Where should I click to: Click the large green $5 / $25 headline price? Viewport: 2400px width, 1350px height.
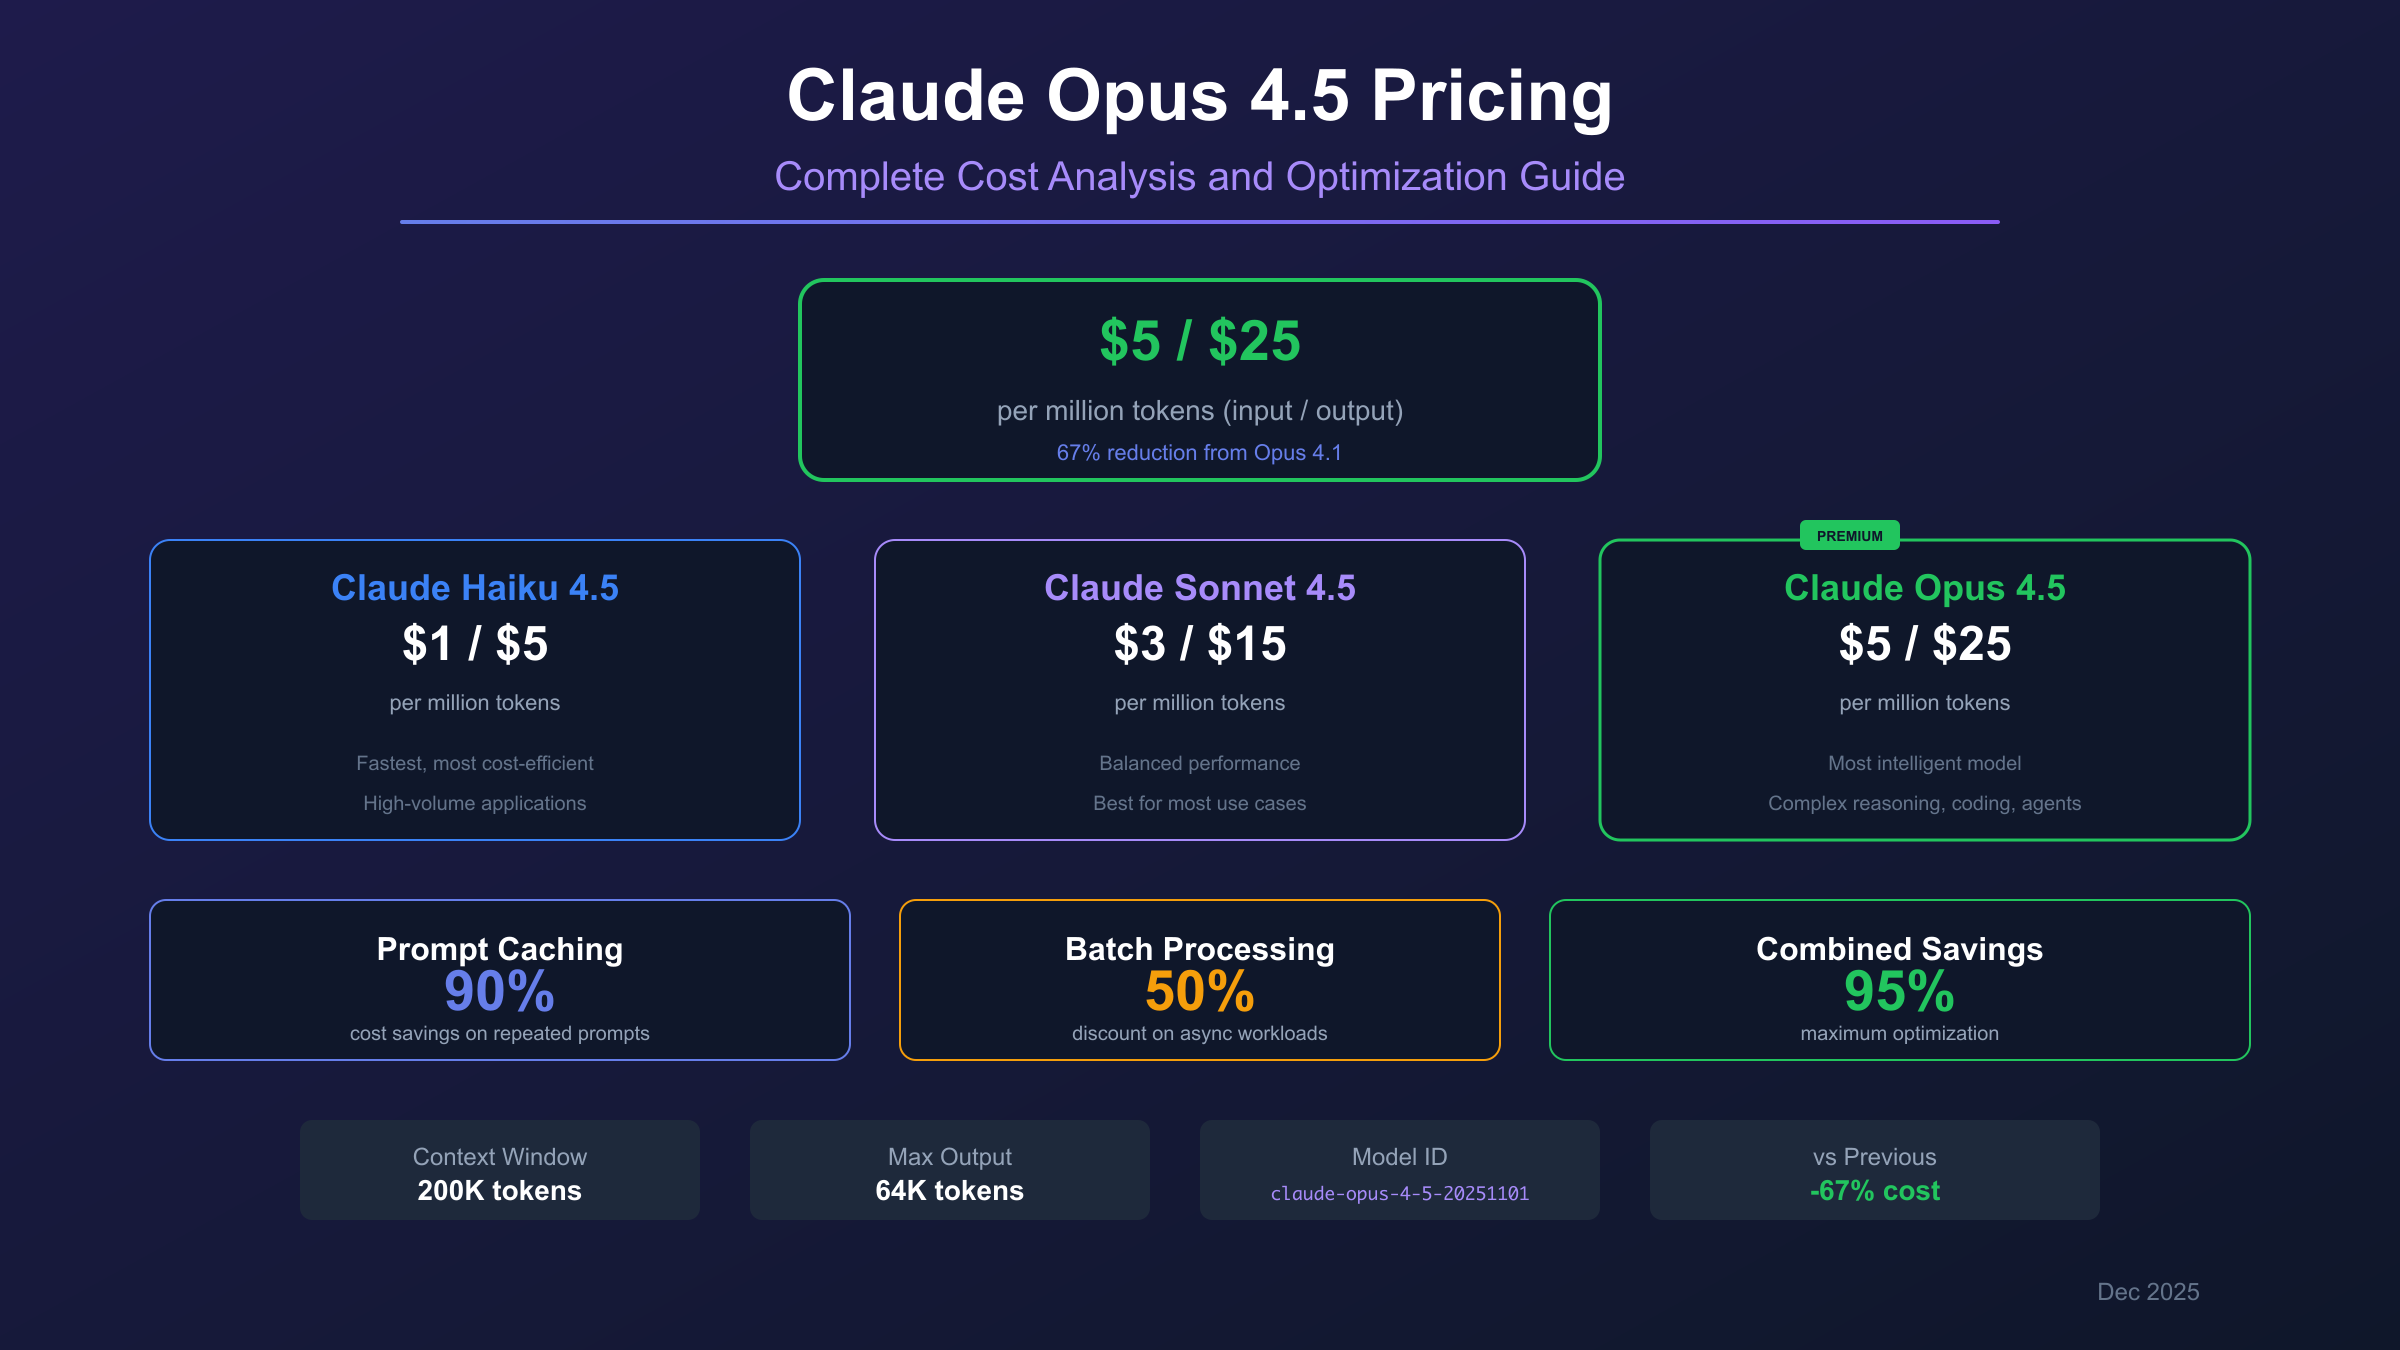point(1199,341)
